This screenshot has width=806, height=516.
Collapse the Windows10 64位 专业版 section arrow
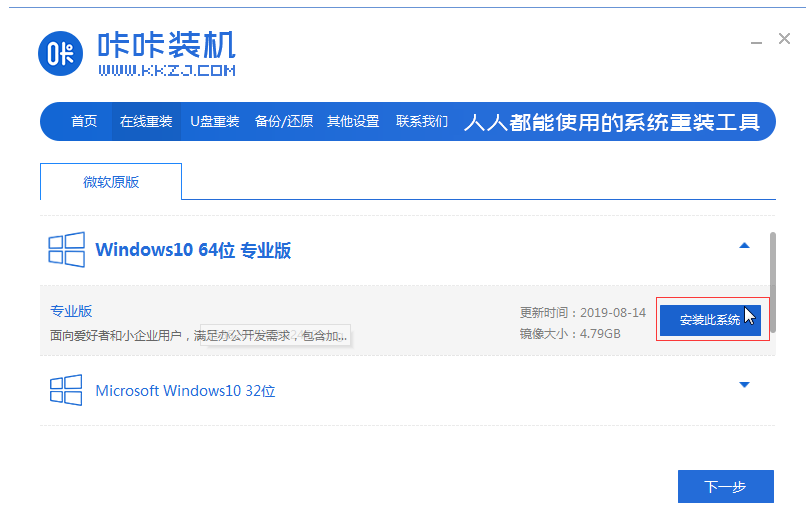(744, 246)
